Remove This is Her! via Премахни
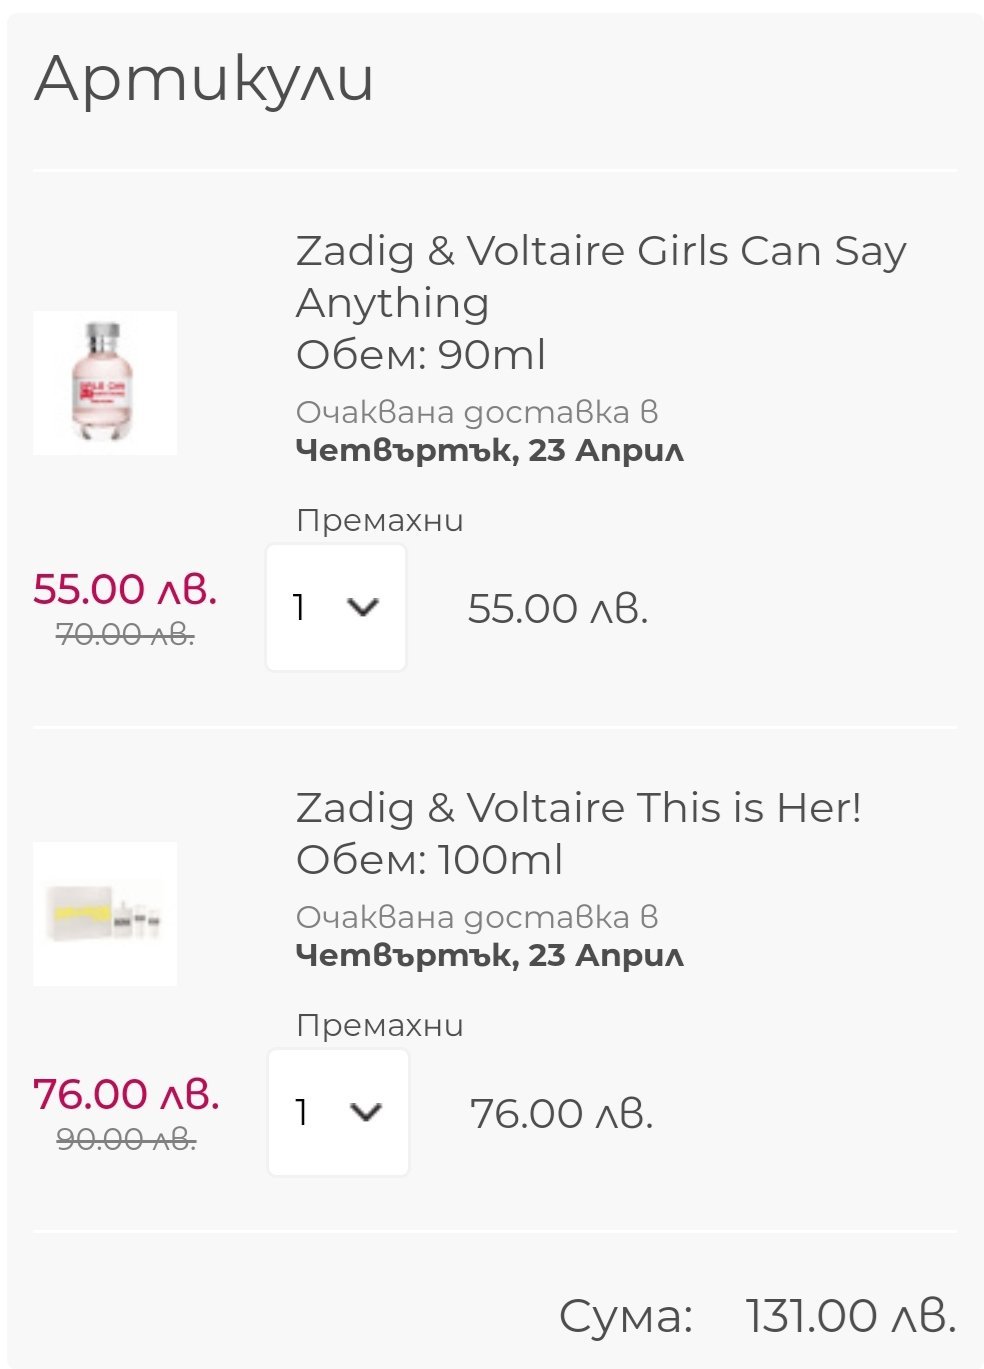 379,1025
